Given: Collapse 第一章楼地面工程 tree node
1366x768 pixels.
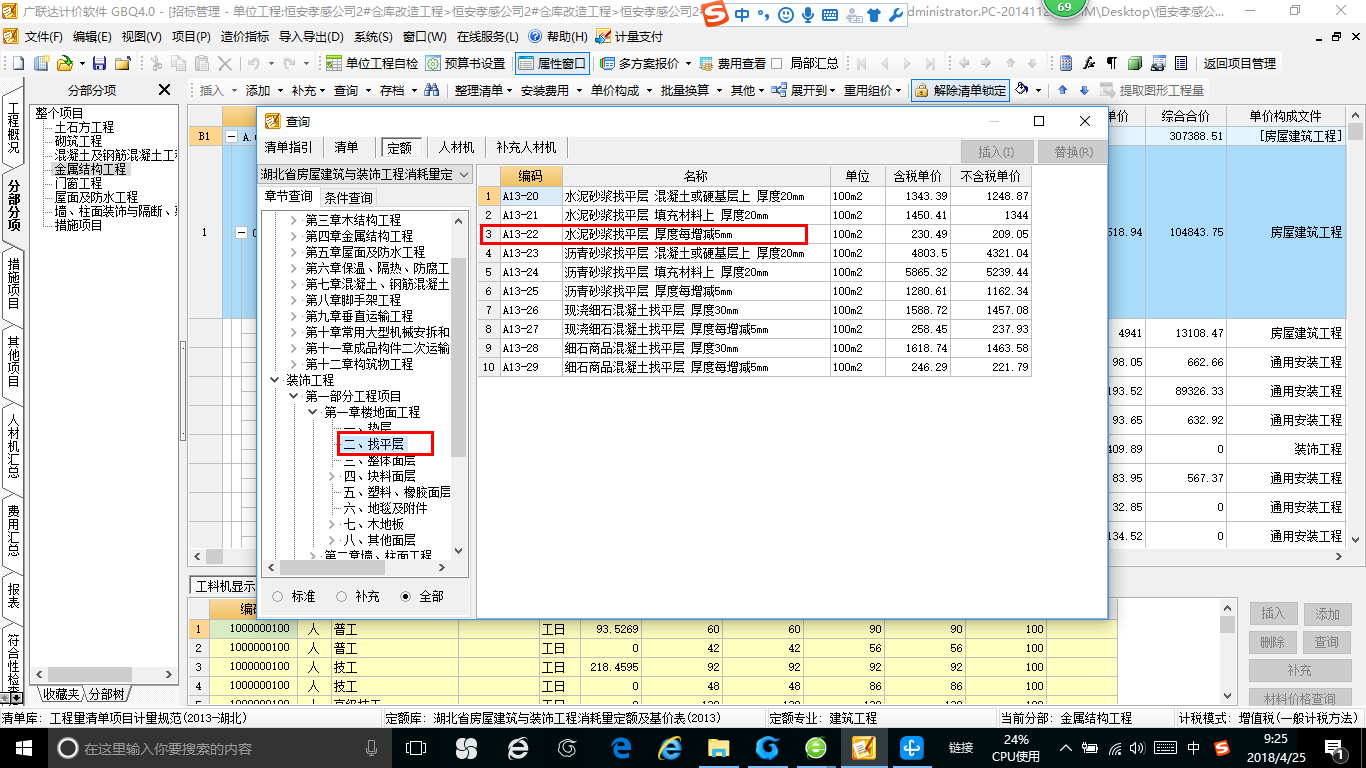Looking at the screenshot, I should [x=313, y=412].
